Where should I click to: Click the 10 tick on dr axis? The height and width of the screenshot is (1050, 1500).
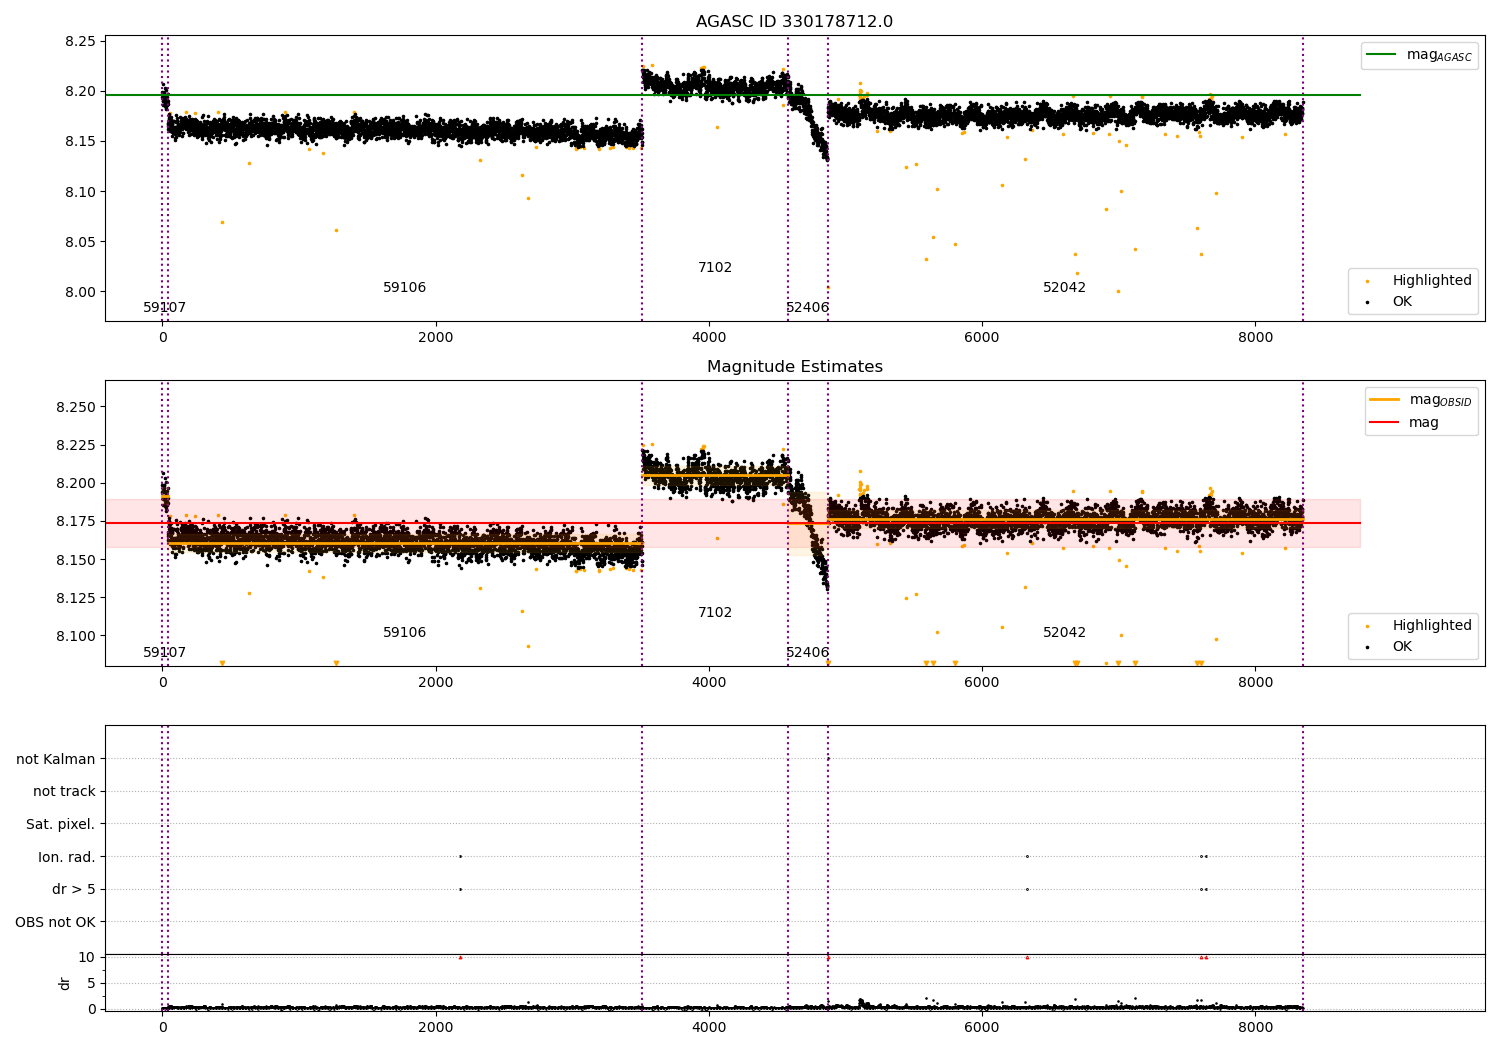[87, 958]
